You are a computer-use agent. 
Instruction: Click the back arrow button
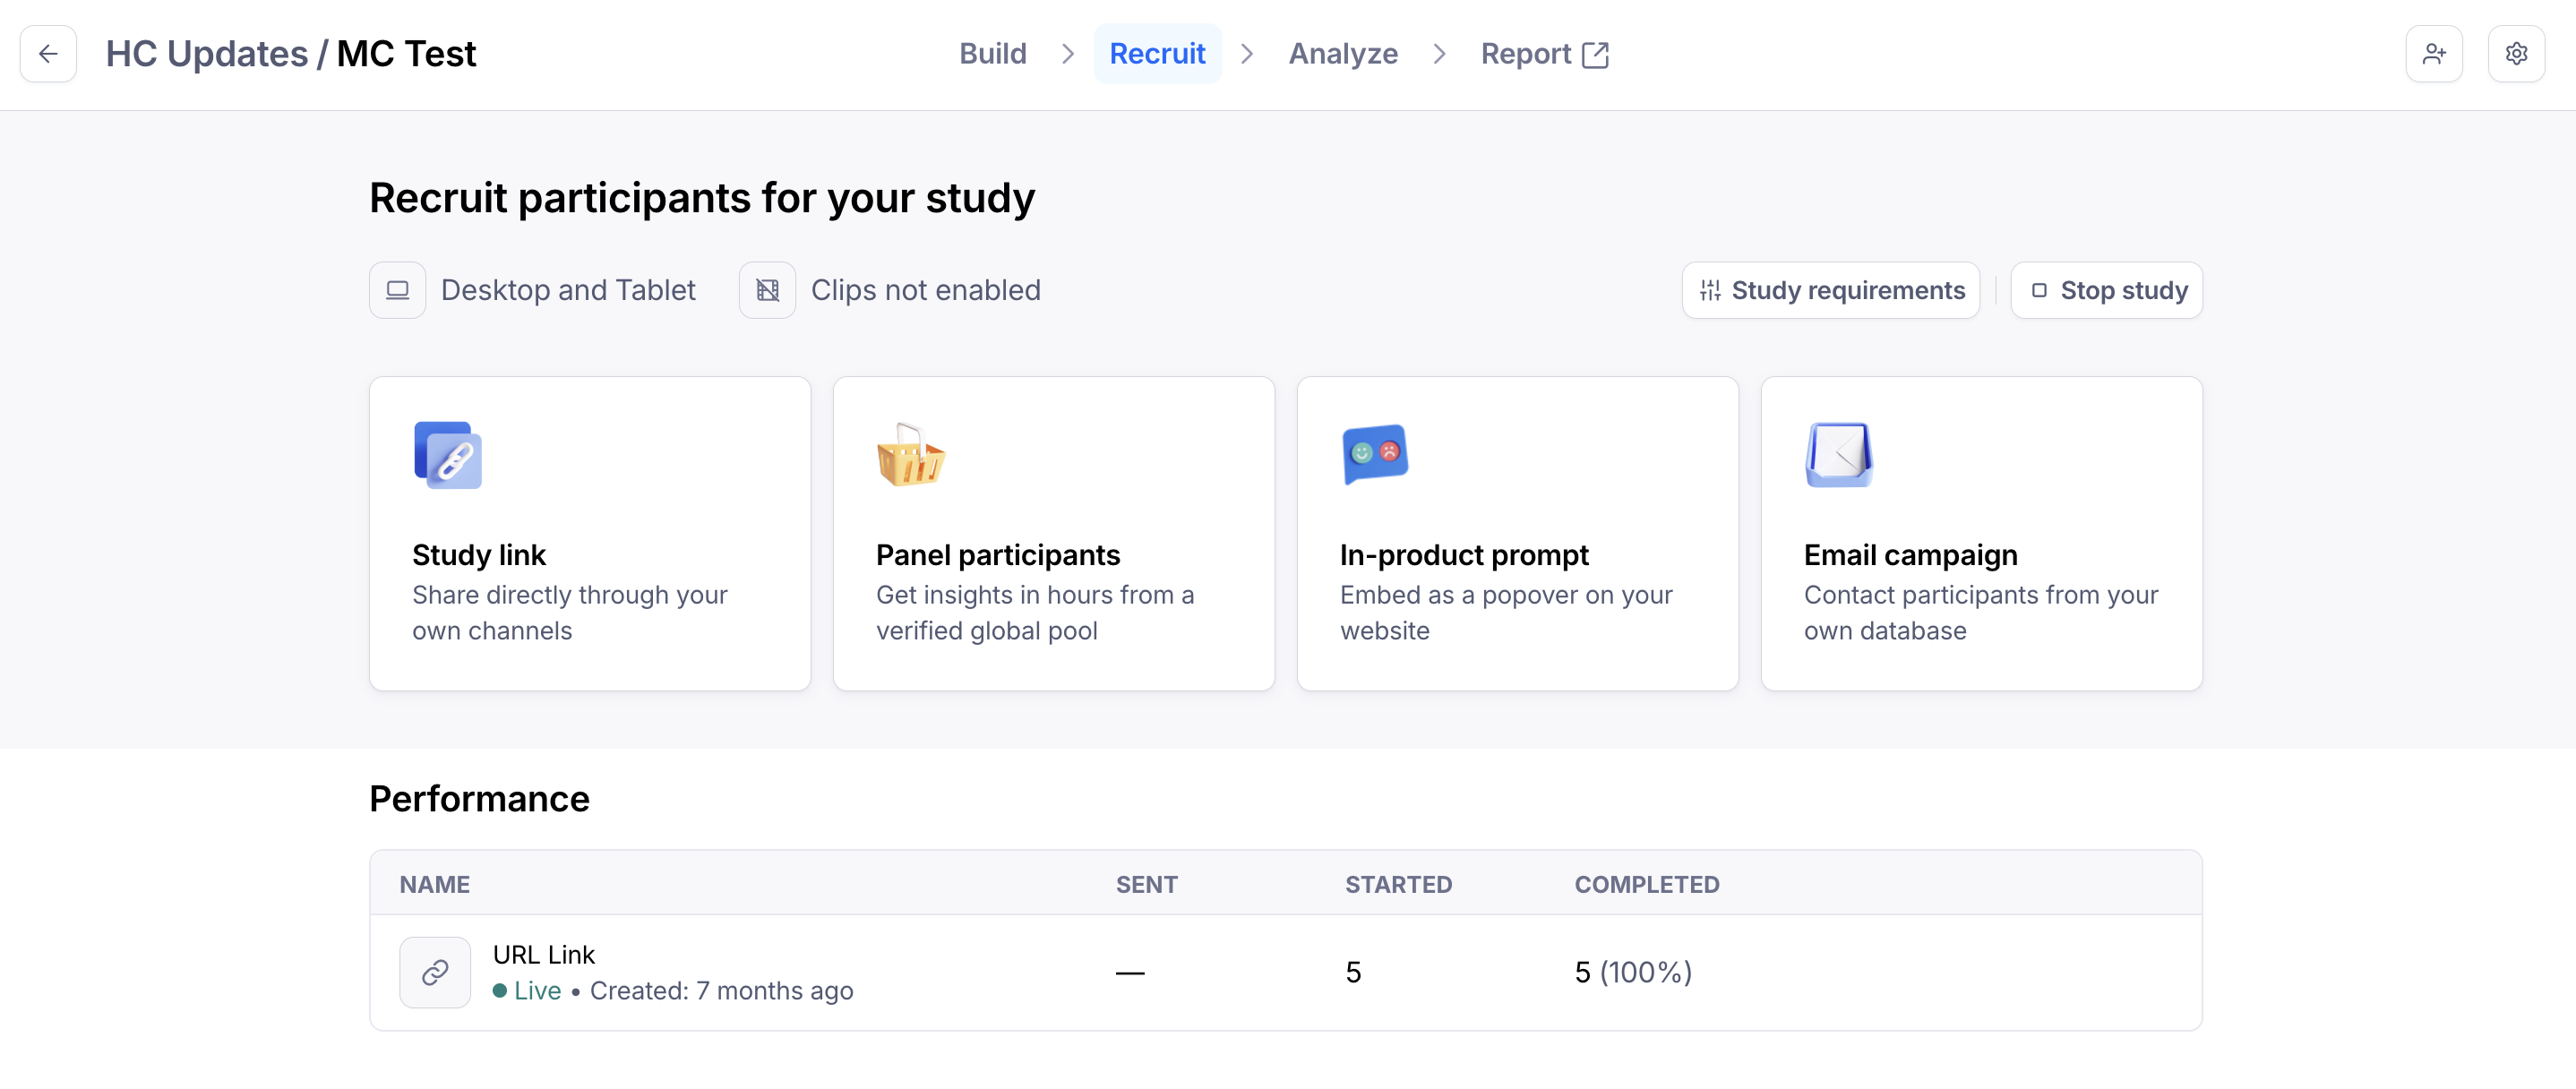[x=48, y=54]
